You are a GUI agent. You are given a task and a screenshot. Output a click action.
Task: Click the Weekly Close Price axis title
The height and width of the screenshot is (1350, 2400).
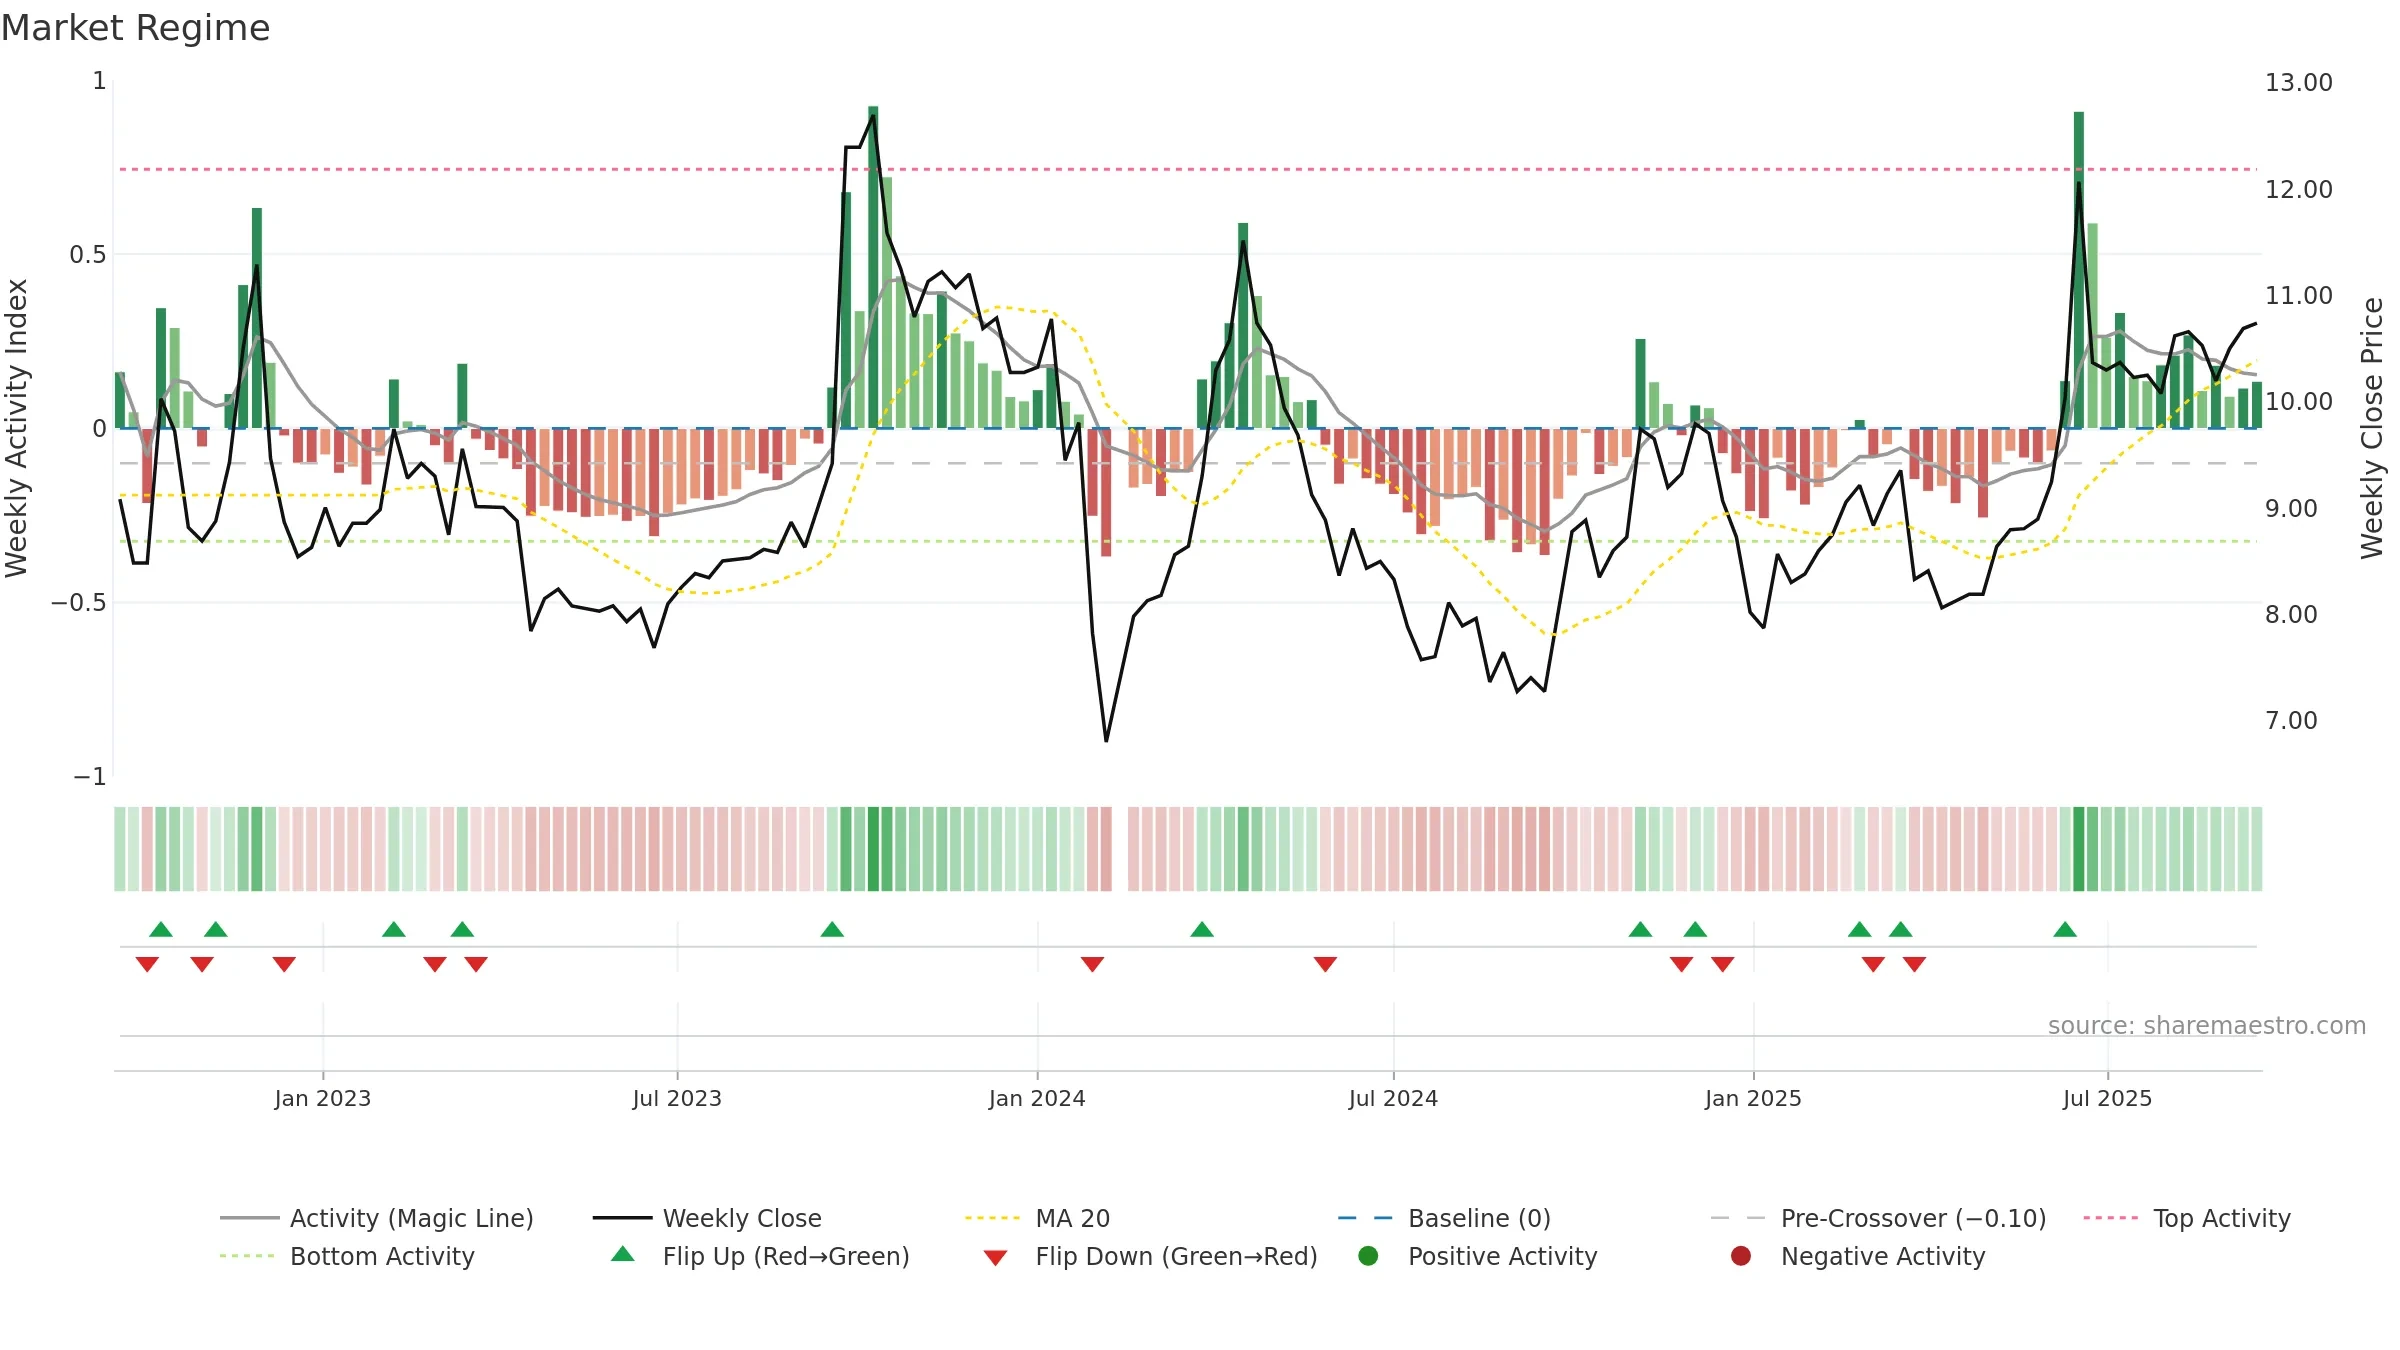click(x=2372, y=428)
